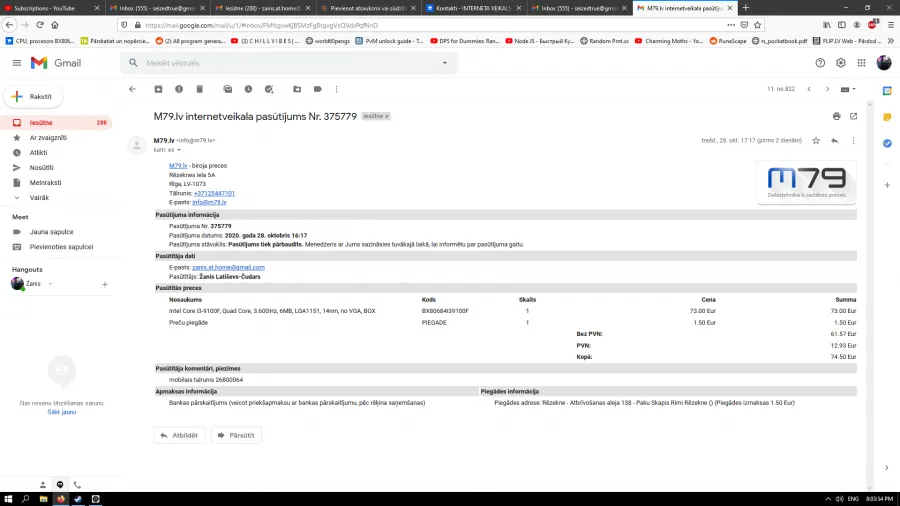Screen dimensions: 900x506
Task: Open Zanis Hangouts status dropdown
Action: coord(51,284)
